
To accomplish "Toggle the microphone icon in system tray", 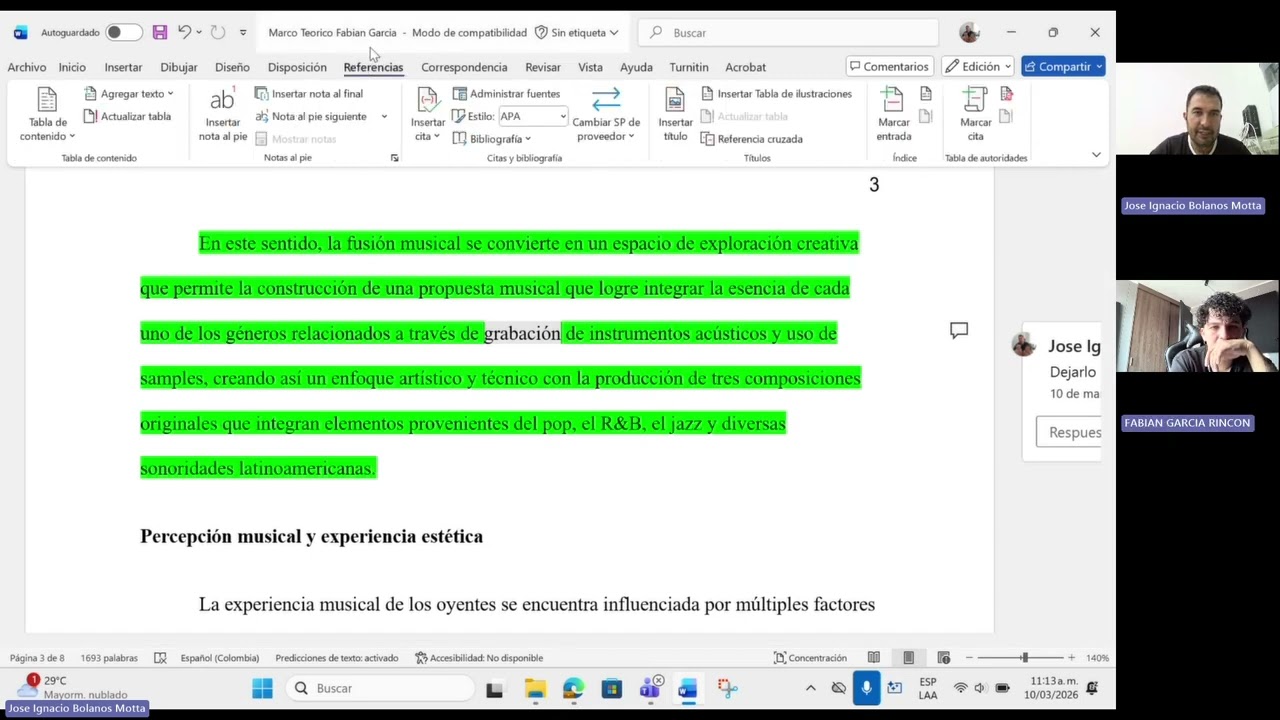I will coord(866,688).
